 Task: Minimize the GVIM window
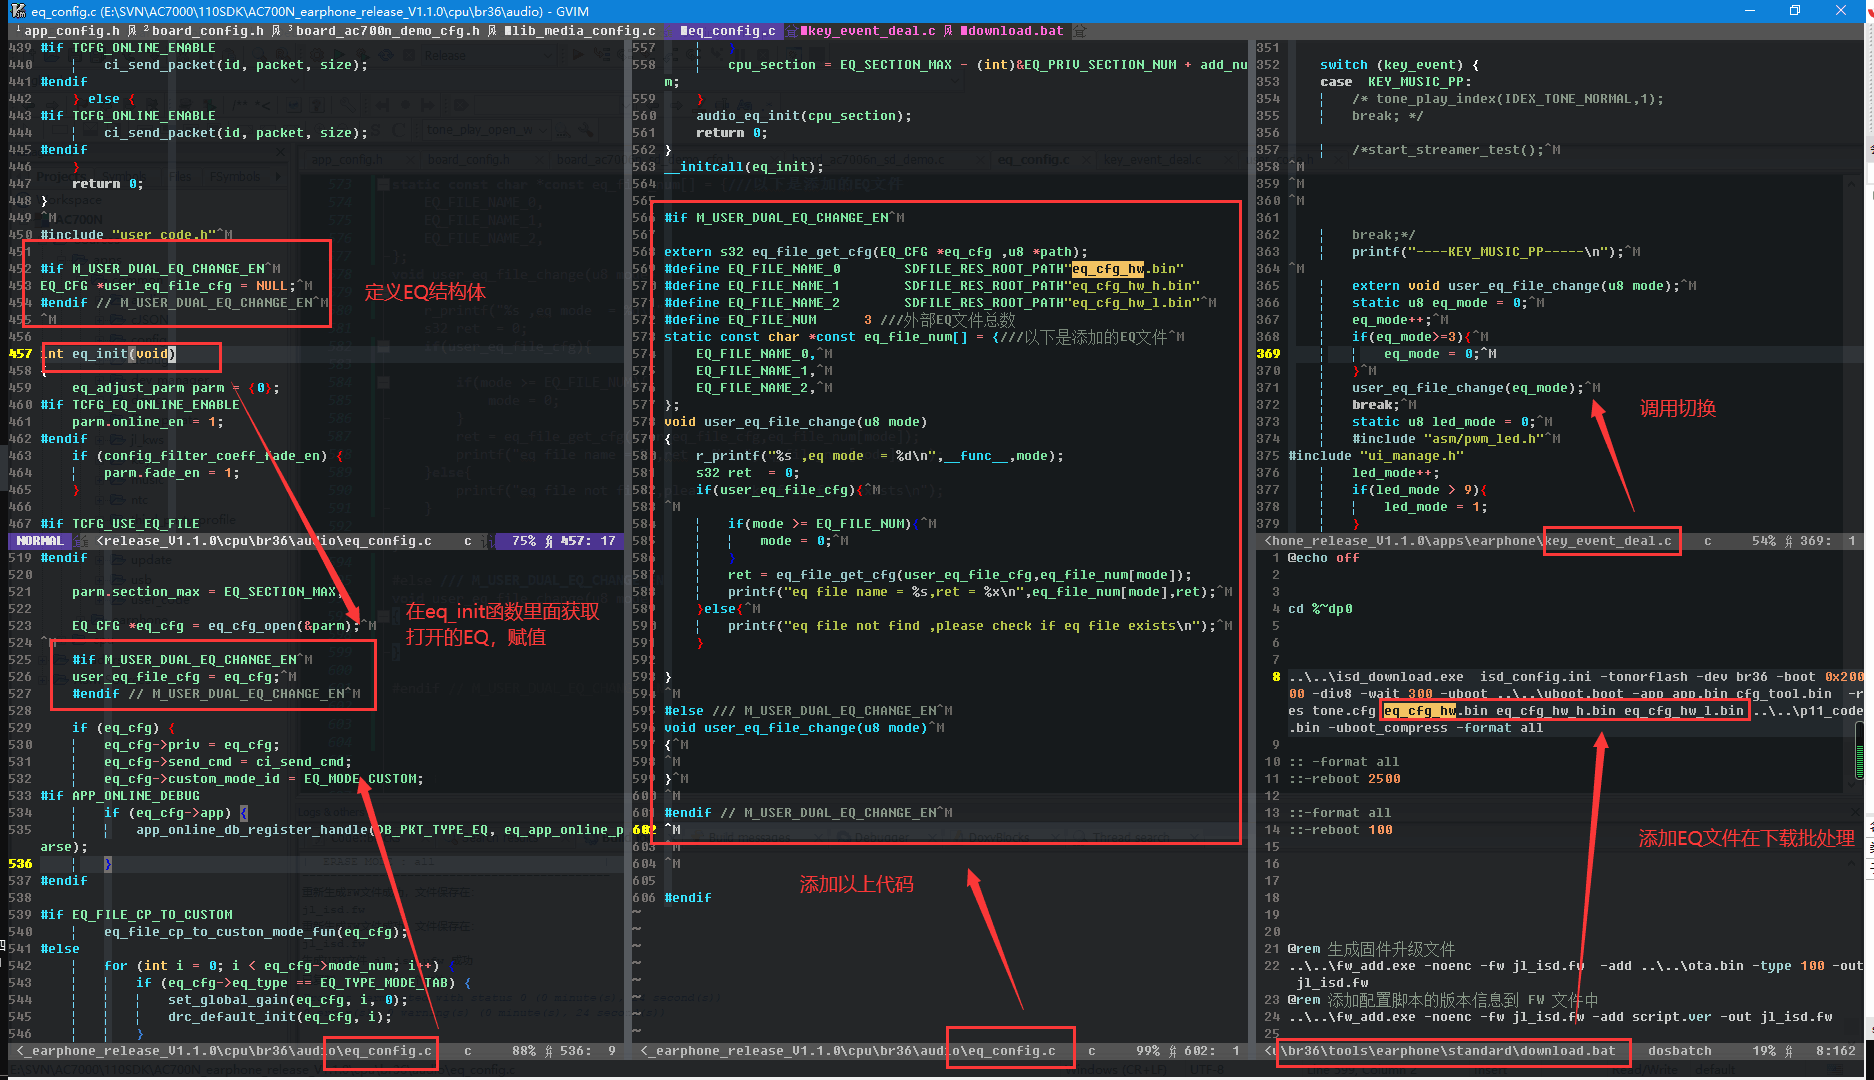[1750, 11]
